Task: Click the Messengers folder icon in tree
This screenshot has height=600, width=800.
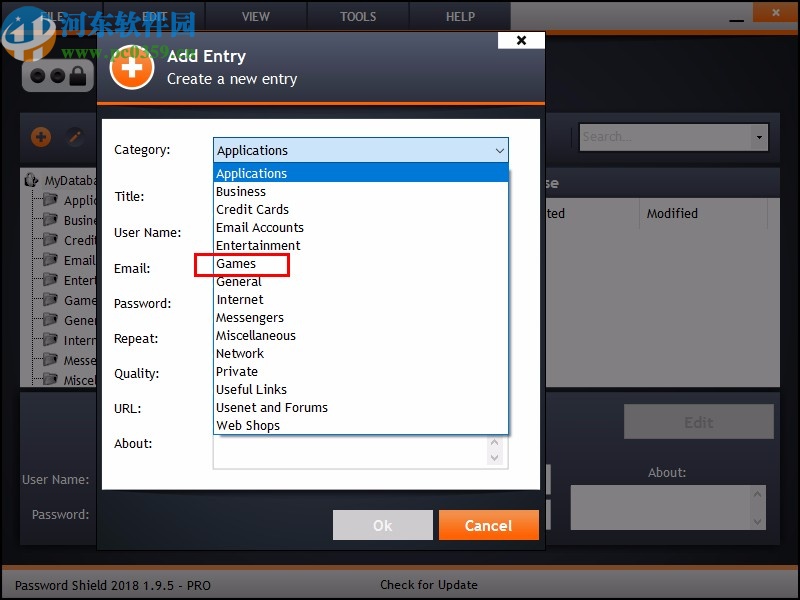Action: pyautogui.click(x=50, y=360)
